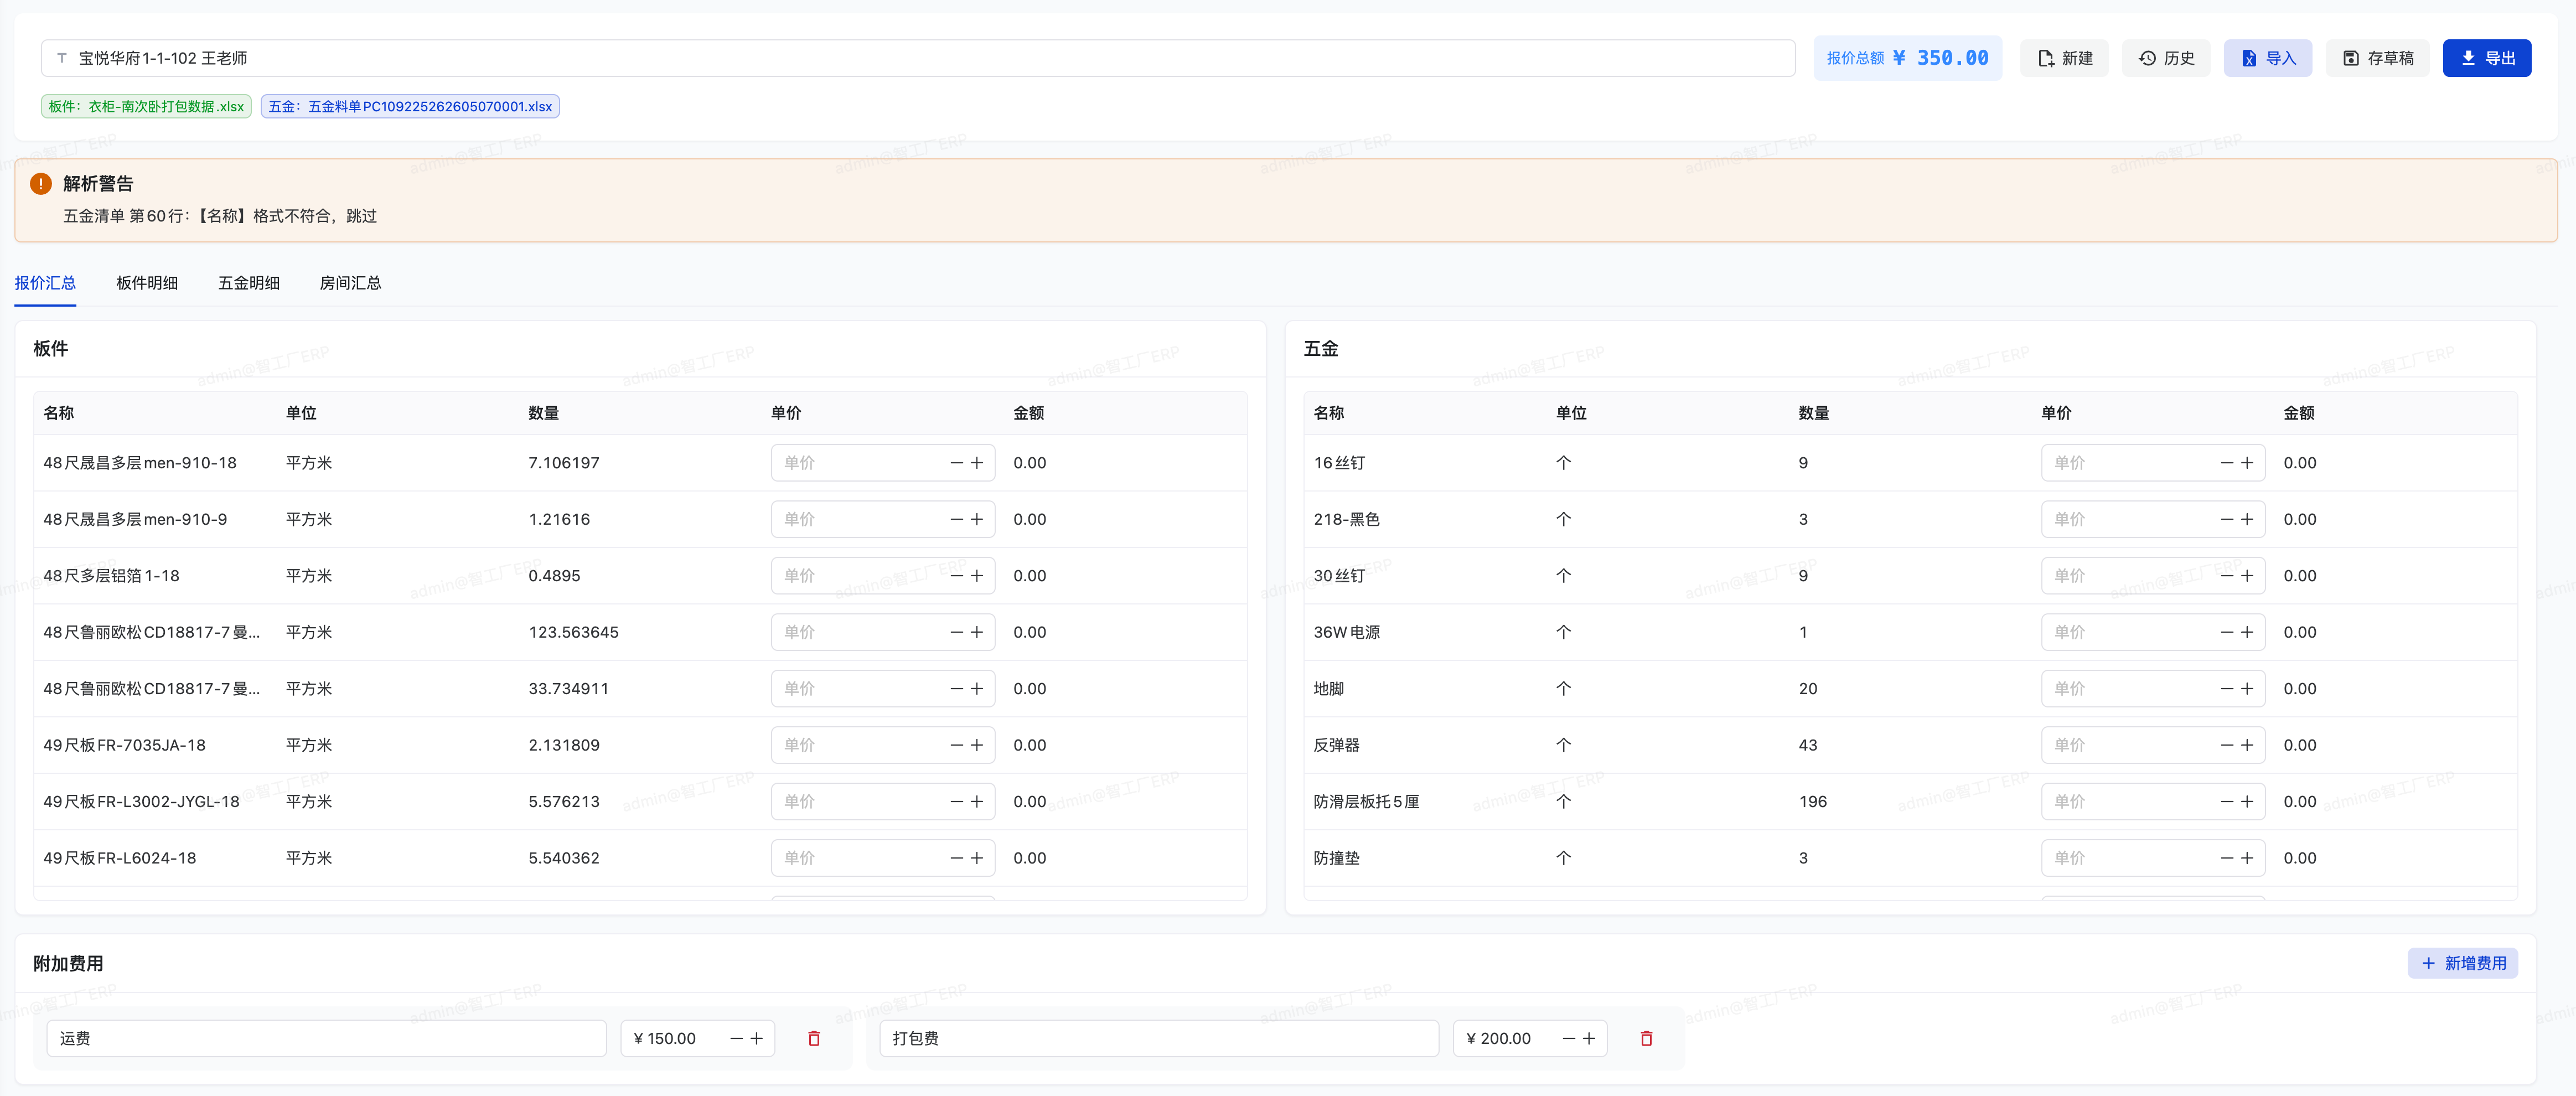This screenshot has width=2576, height=1096.
Task: Decrease 打包费 amount with minus
Action: pos(1568,1038)
